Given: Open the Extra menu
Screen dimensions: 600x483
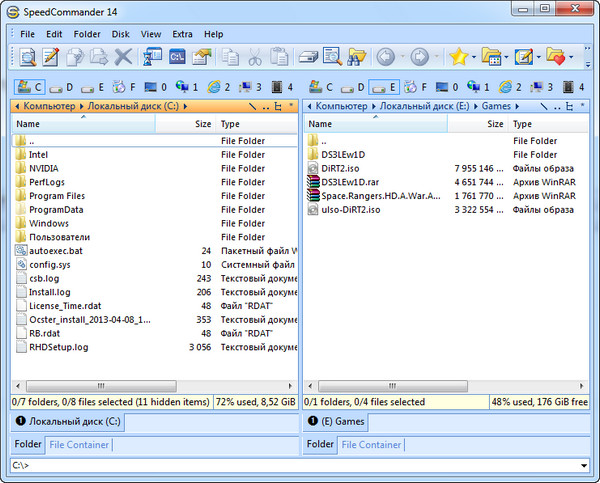Looking at the screenshot, I should click(x=182, y=34).
